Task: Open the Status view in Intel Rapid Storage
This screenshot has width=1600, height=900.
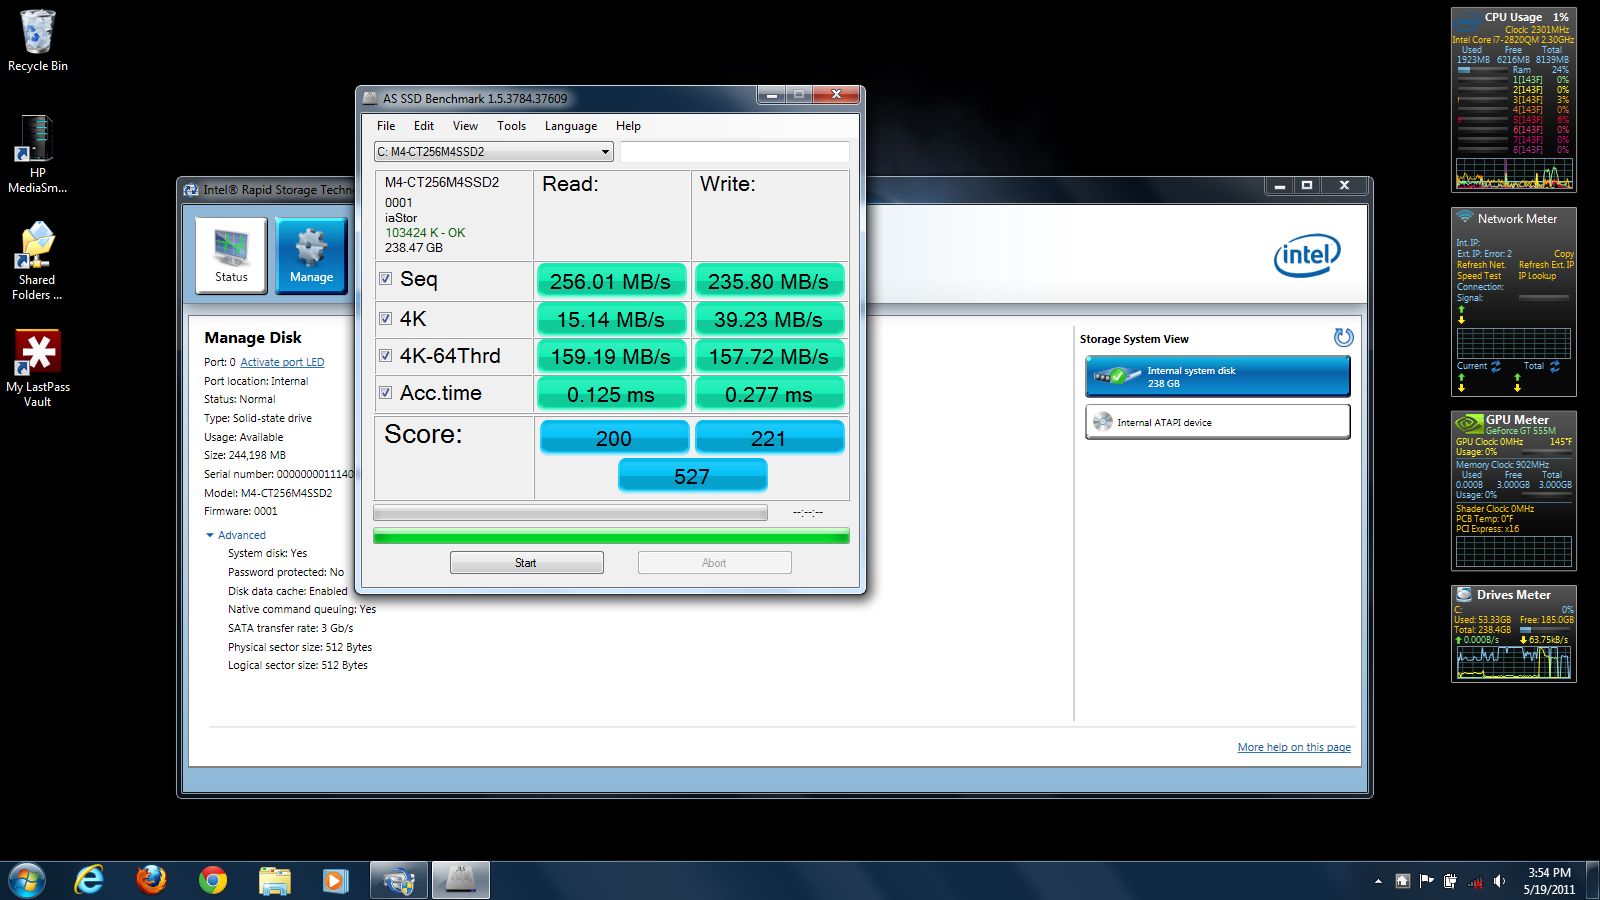Action: [231, 255]
